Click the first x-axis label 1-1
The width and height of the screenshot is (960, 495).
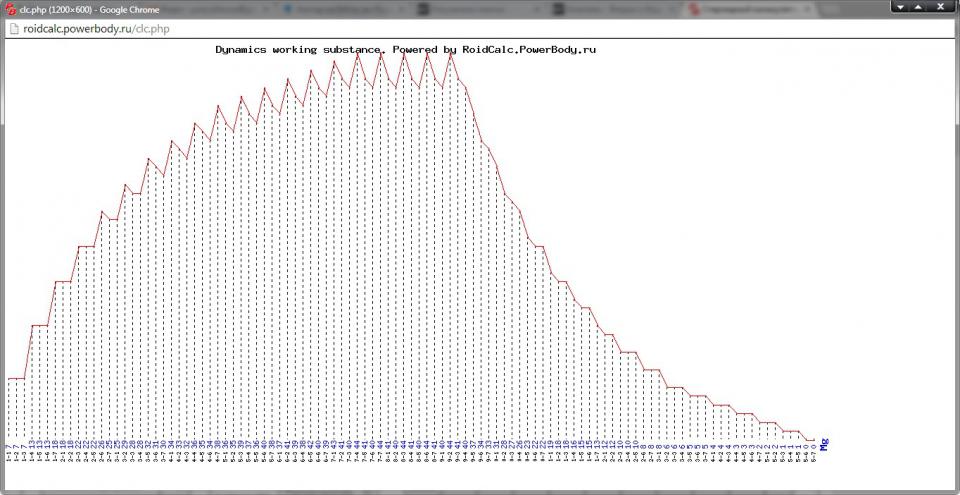pos(9,454)
